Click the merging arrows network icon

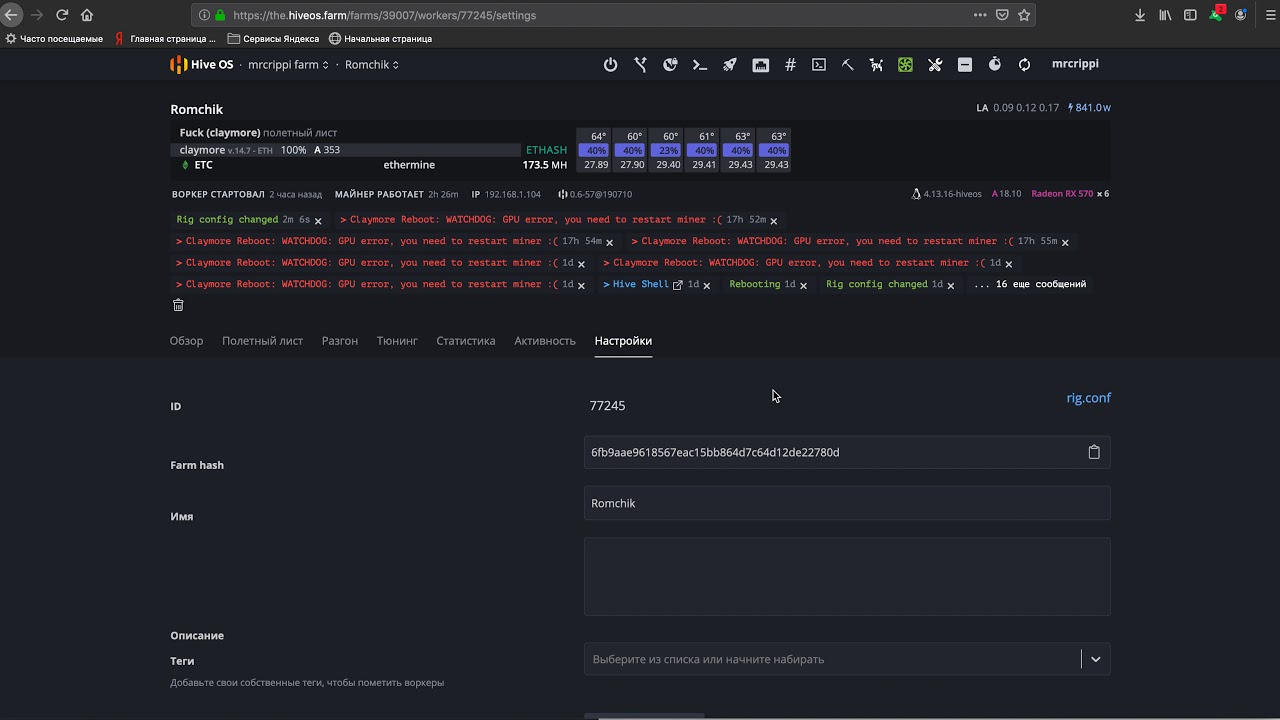click(640, 64)
